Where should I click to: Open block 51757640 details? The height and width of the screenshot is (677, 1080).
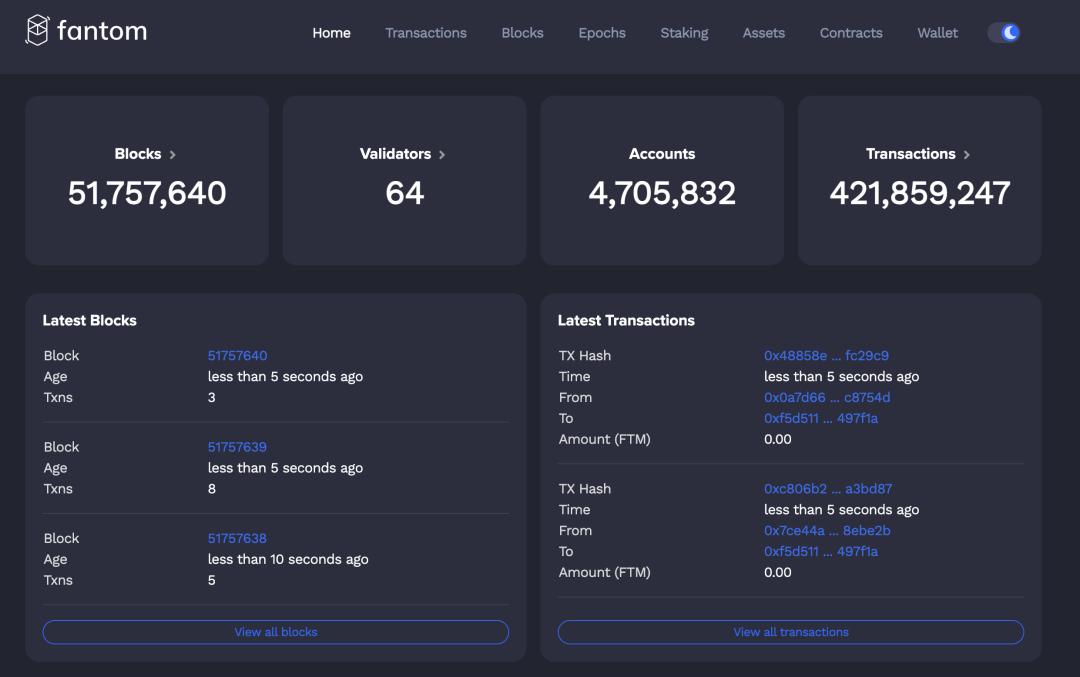(237, 356)
